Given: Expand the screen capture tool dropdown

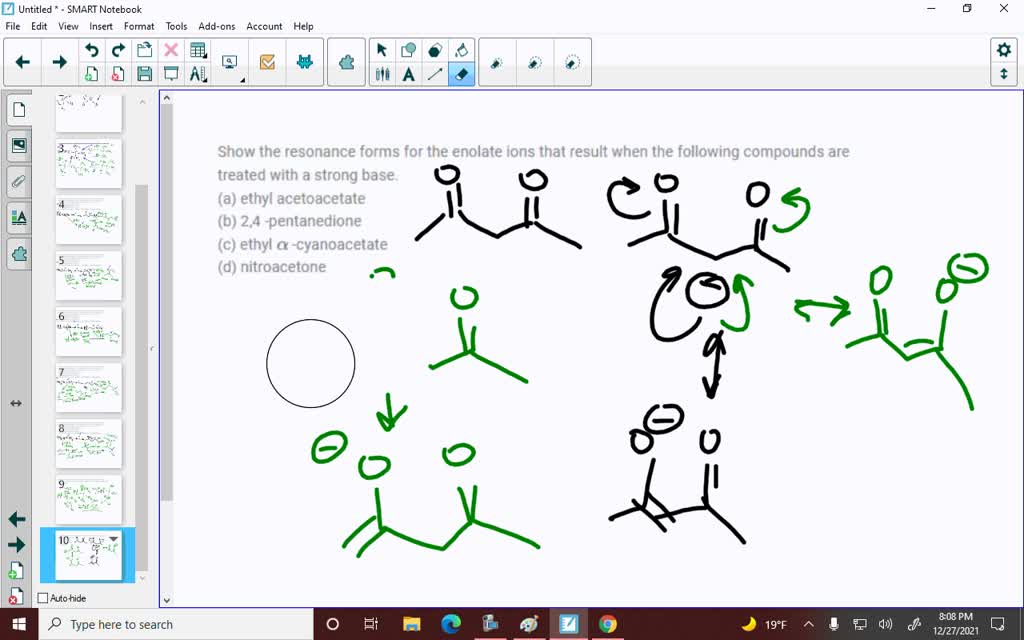Looking at the screenshot, I should pos(242,79).
